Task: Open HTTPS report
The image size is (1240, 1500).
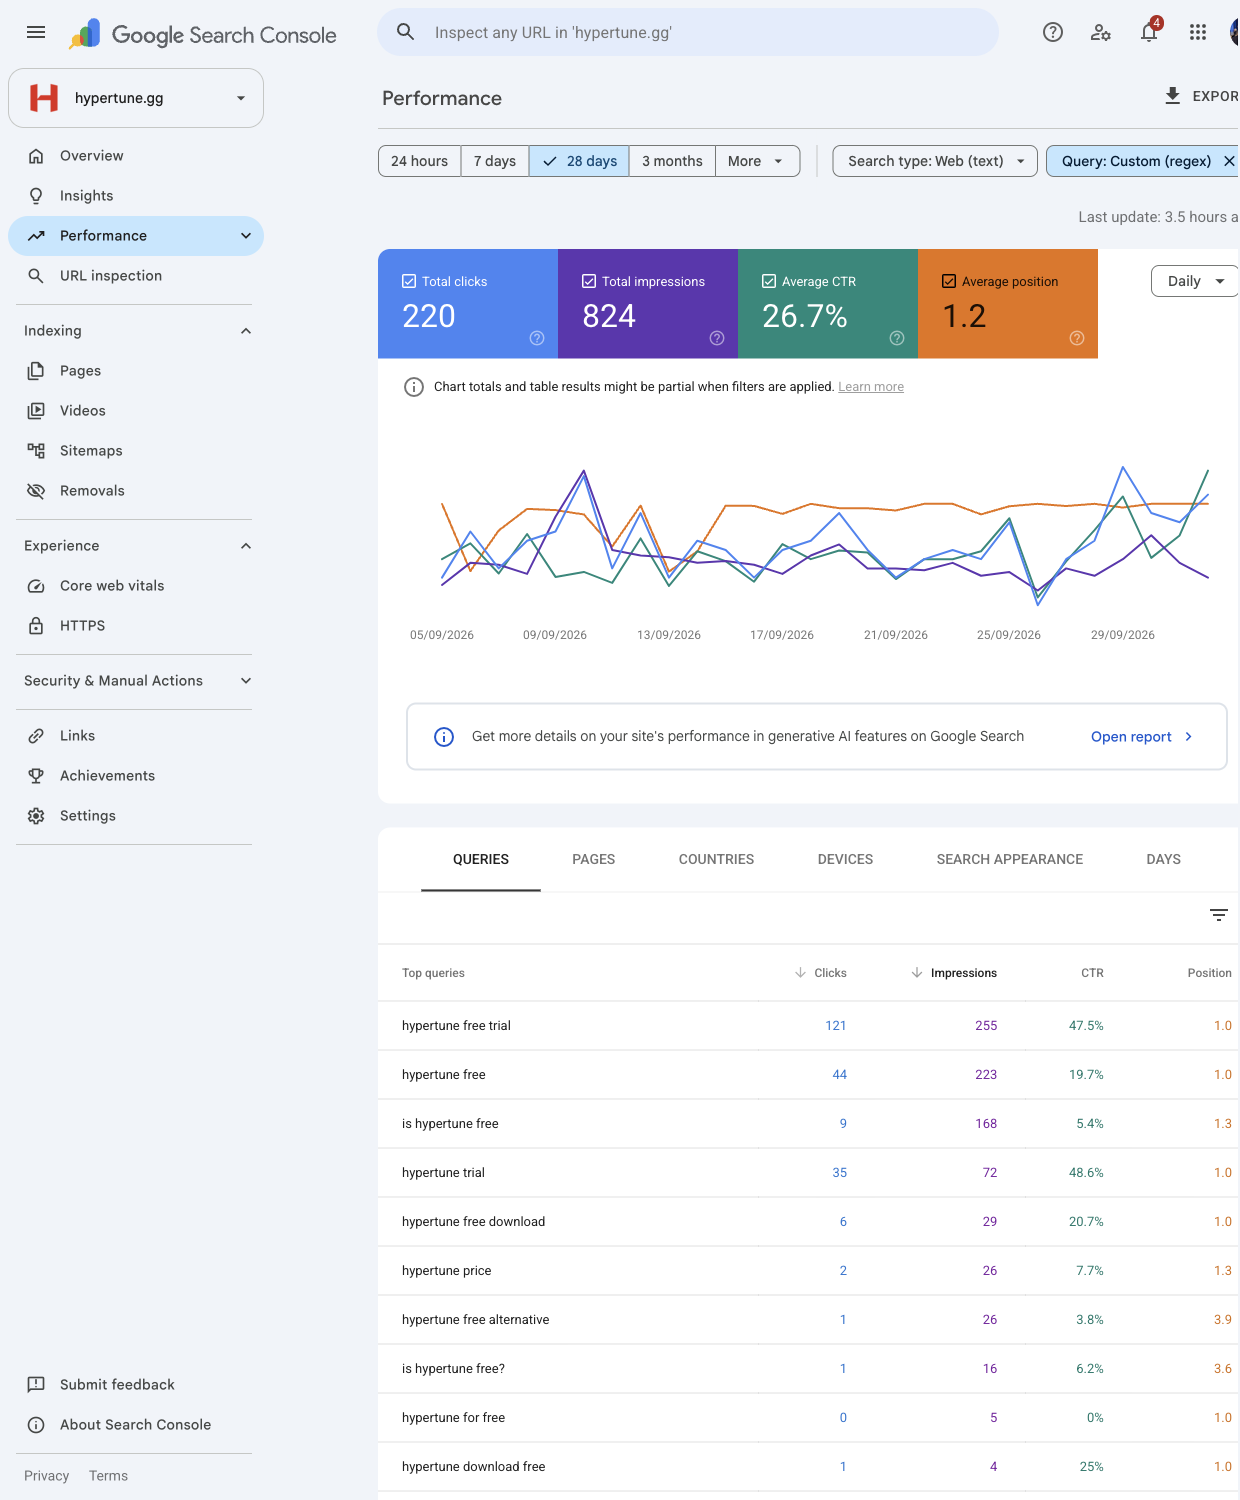Action: click(x=136, y=626)
